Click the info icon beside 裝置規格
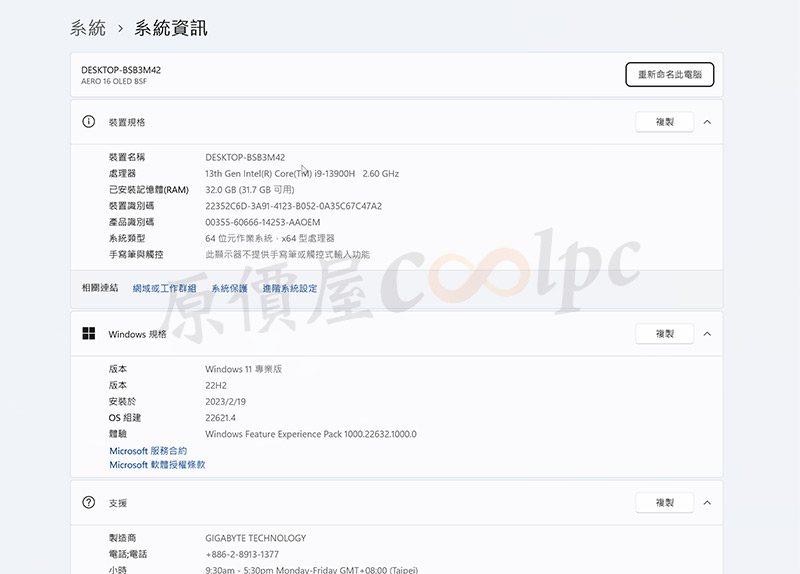800x574 pixels. (89, 122)
